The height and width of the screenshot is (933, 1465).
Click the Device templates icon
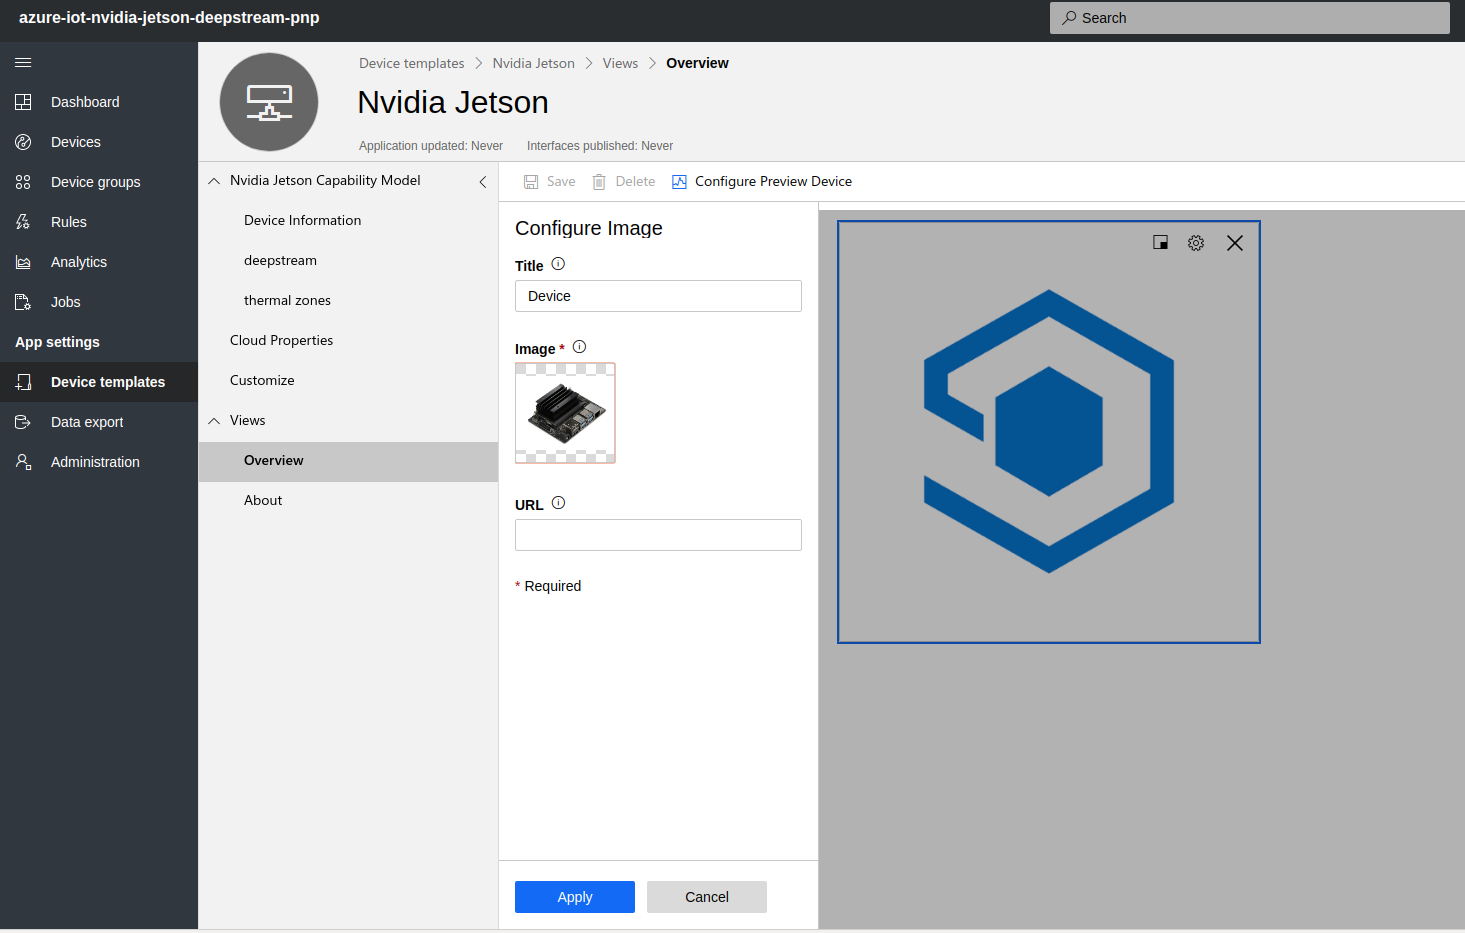pos(23,382)
